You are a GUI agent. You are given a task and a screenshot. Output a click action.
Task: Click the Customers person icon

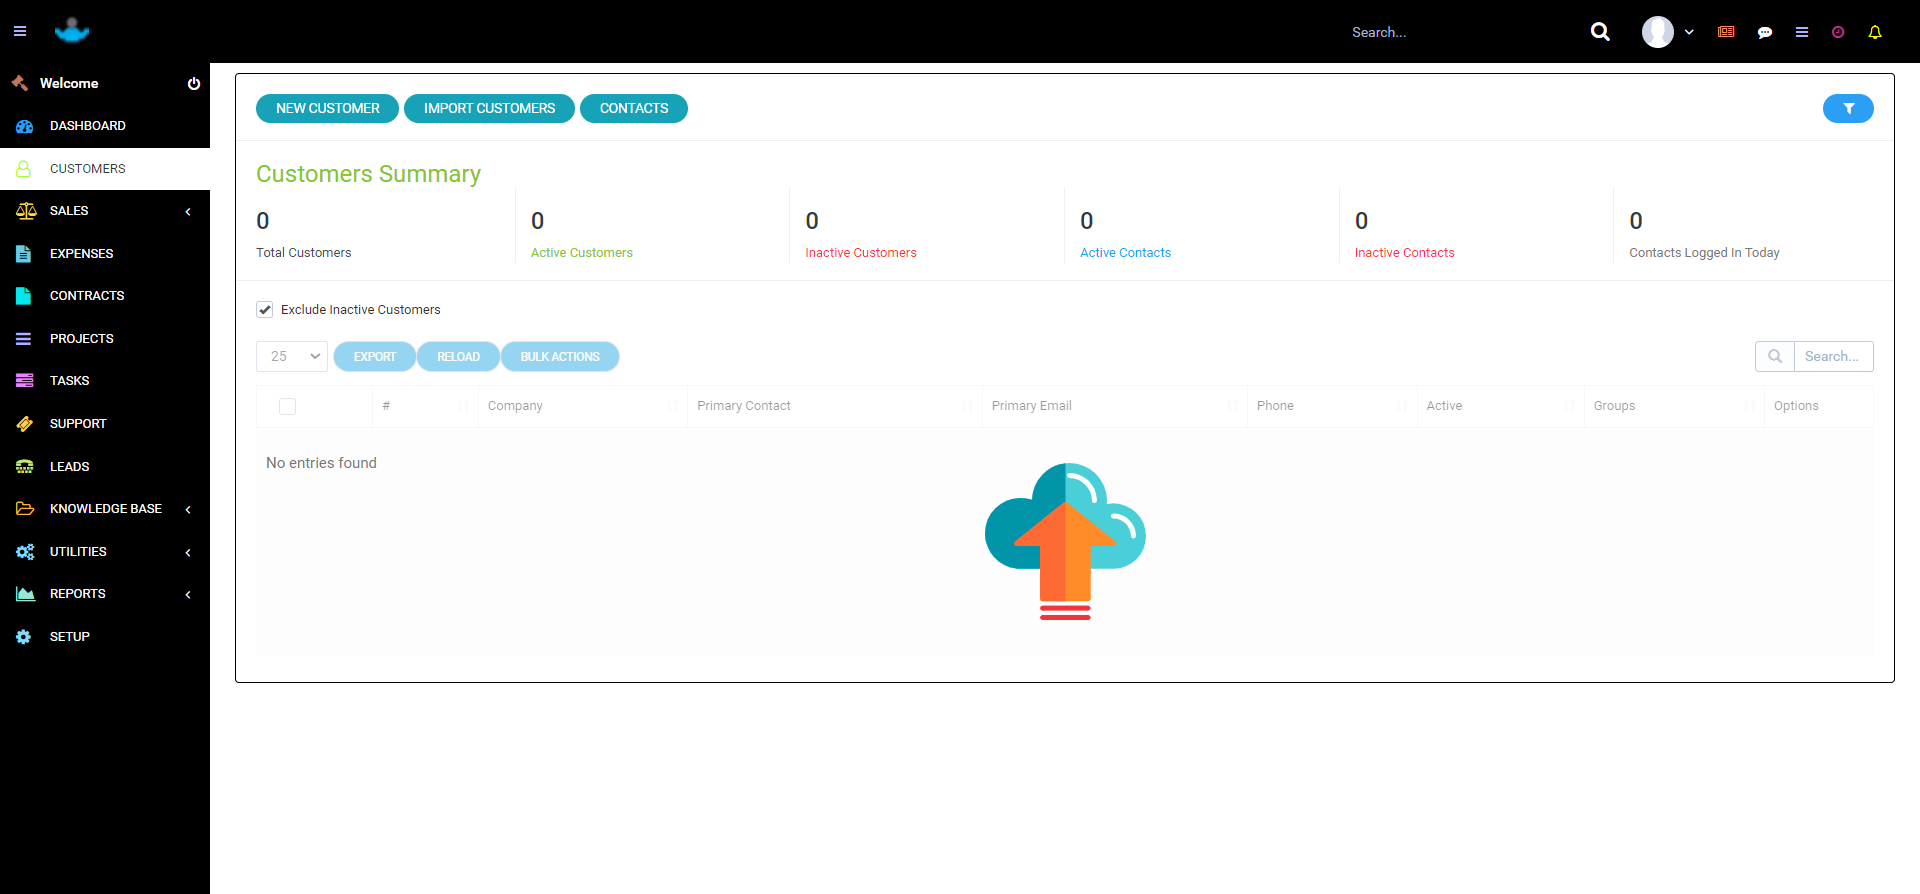pyautogui.click(x=23, y=169)
